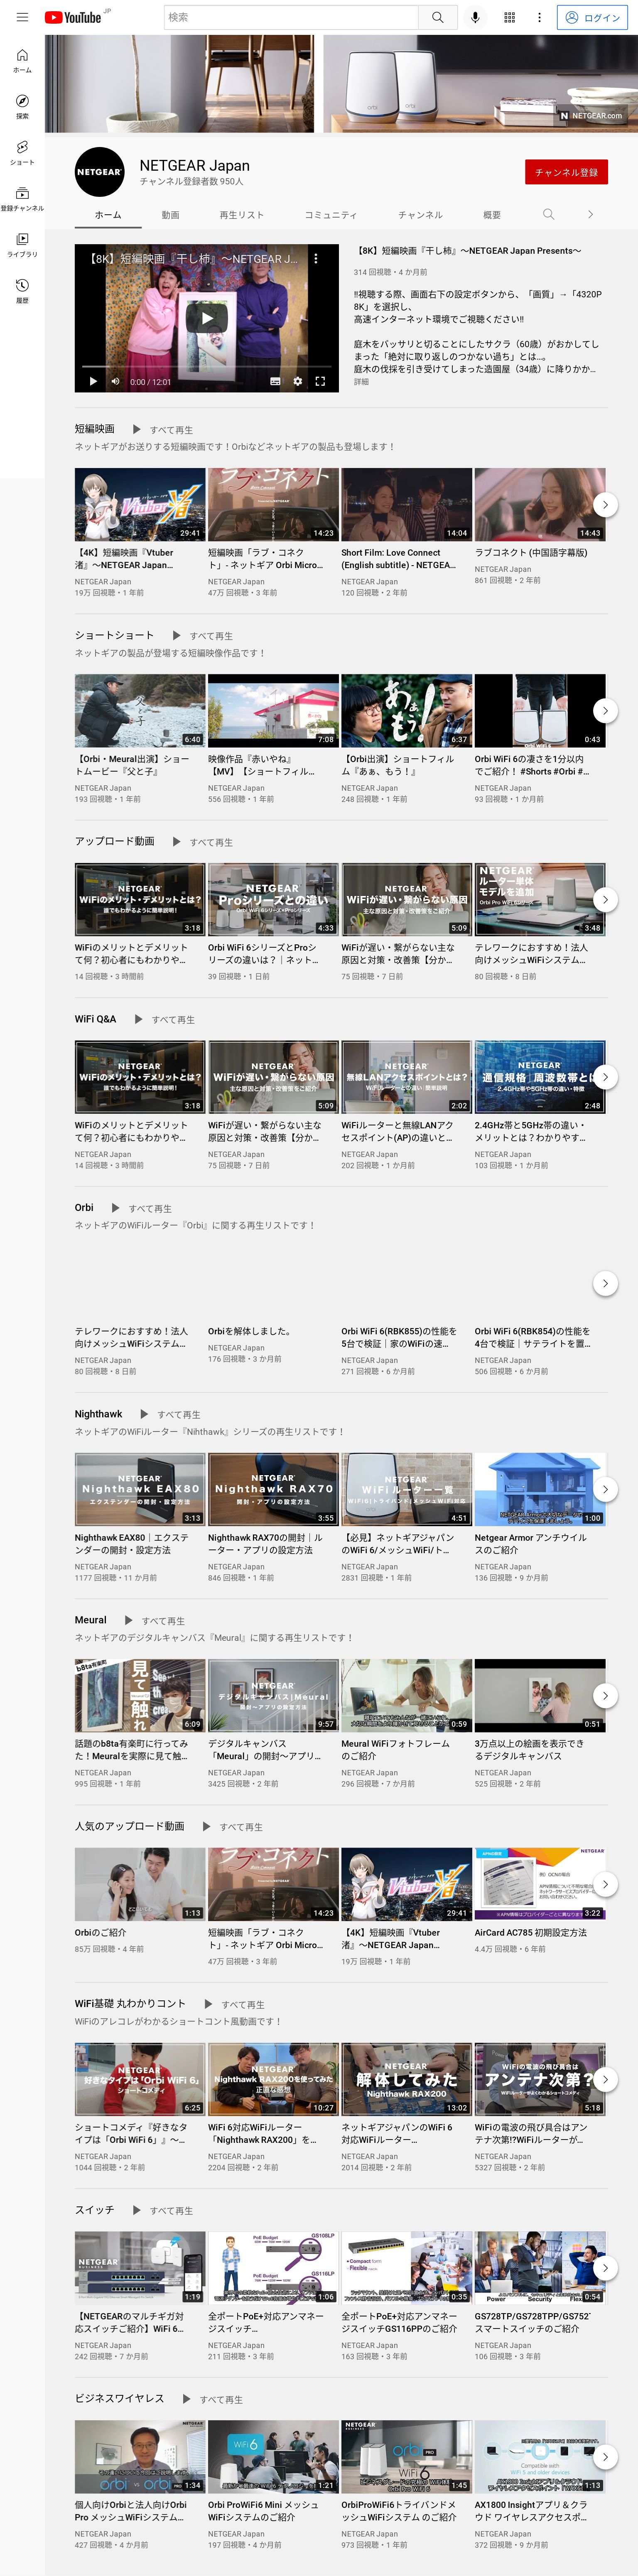
Task: Switch to the コミュニティ tab
Action: pos(331,215)
